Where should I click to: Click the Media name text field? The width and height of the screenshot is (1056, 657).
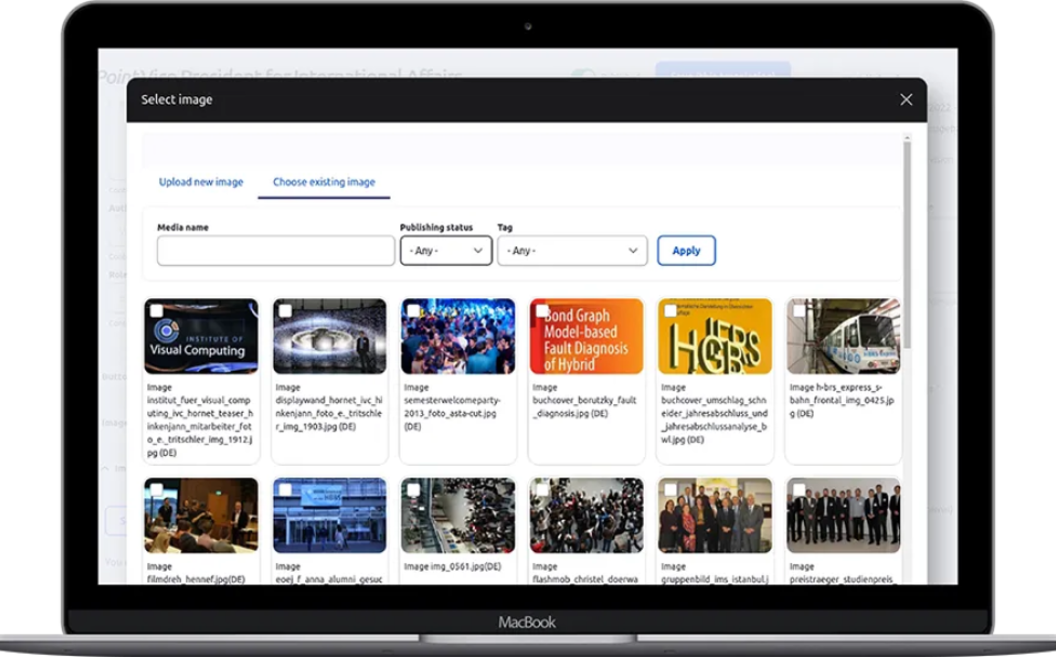[x=276, y=251]
